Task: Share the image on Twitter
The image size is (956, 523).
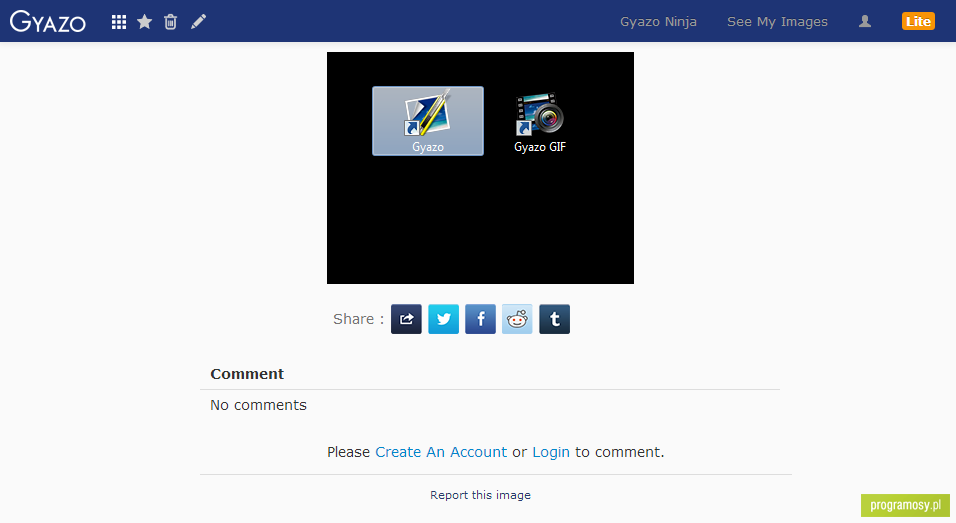Action: [443, 319]
